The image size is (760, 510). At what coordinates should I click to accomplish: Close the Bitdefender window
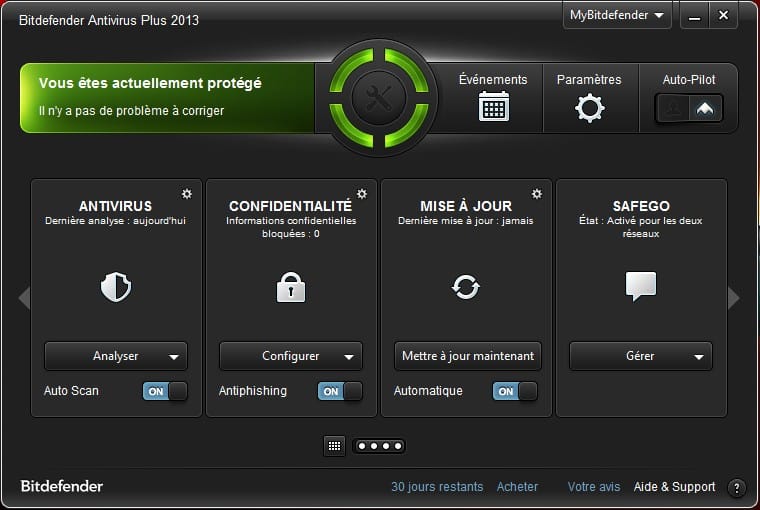coord(723,16)
